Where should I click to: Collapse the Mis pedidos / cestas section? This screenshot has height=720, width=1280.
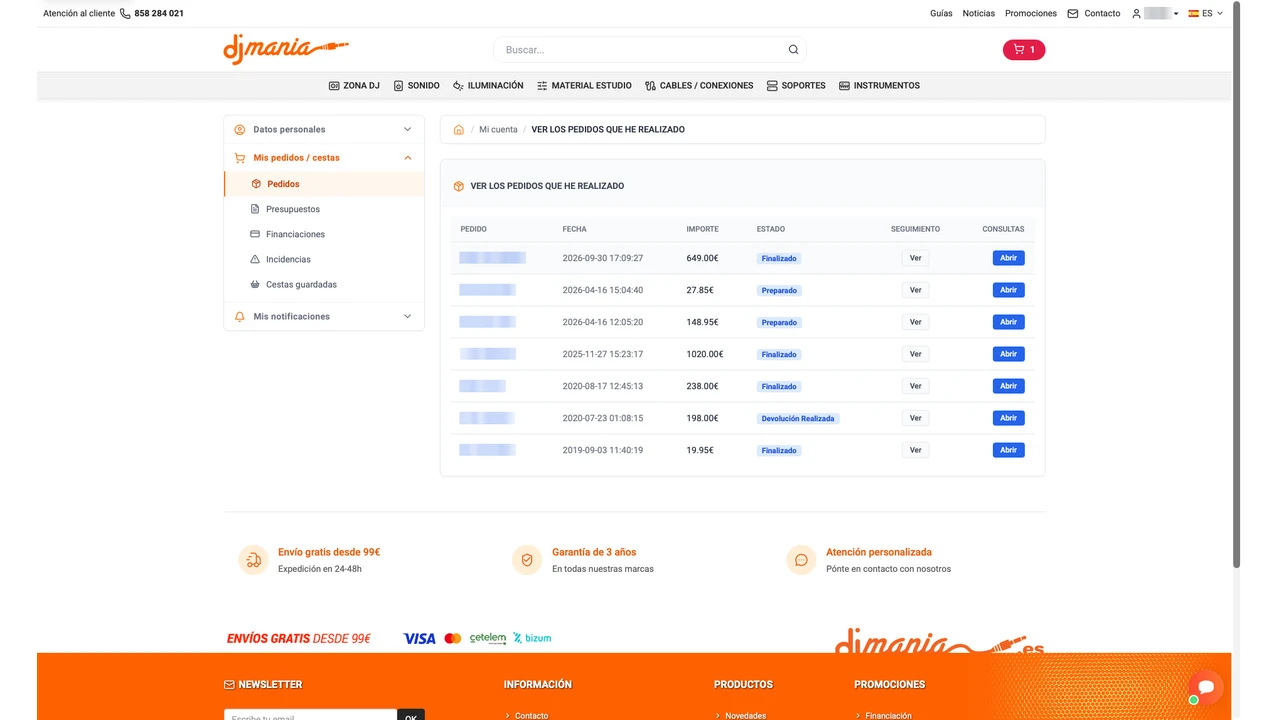pyautogui.click(x=324, y=157)
